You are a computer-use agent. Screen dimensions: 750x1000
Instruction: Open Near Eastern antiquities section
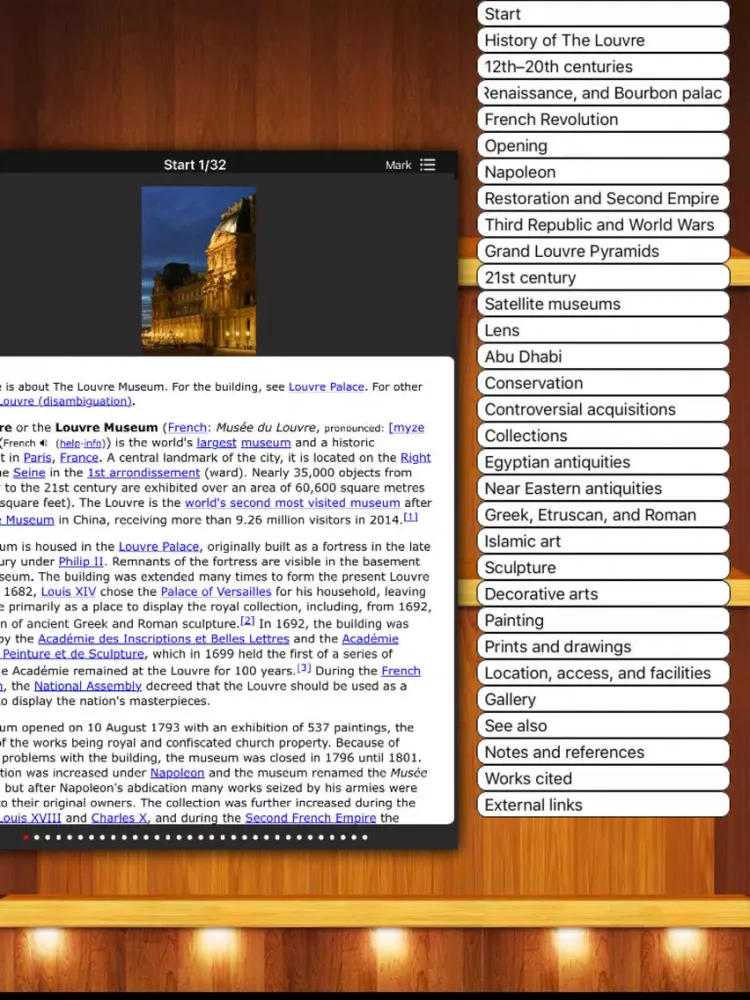tap(603, 489)
